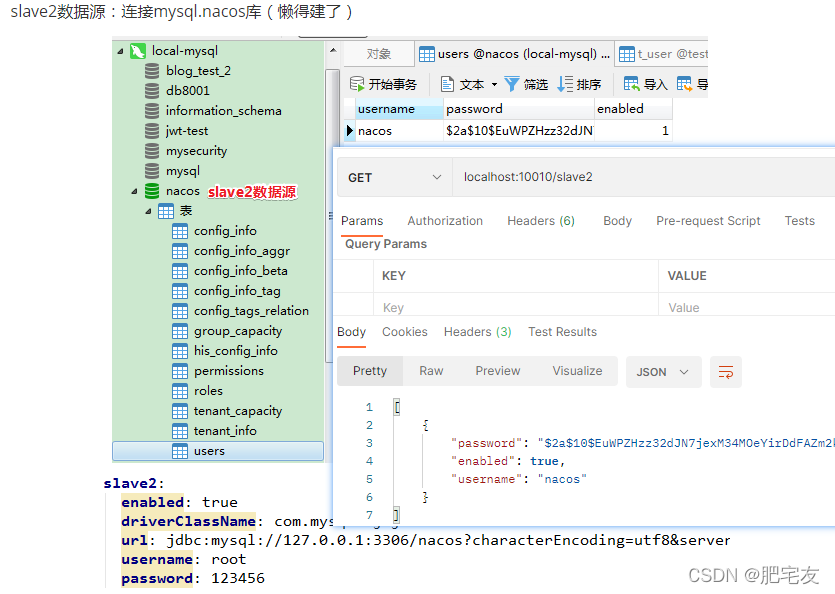Collapse the 表 tables folder

pyautogui.click(x=149, y=211)
